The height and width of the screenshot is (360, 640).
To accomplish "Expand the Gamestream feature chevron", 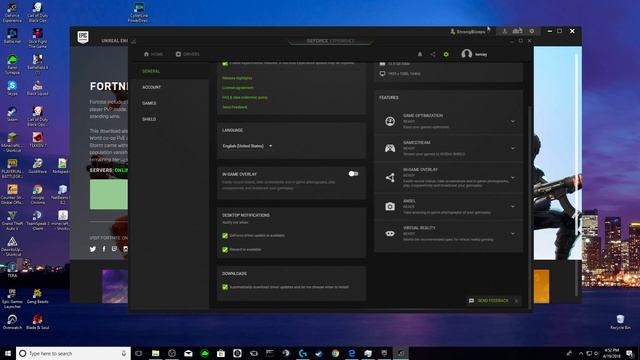I will (513, 148).
